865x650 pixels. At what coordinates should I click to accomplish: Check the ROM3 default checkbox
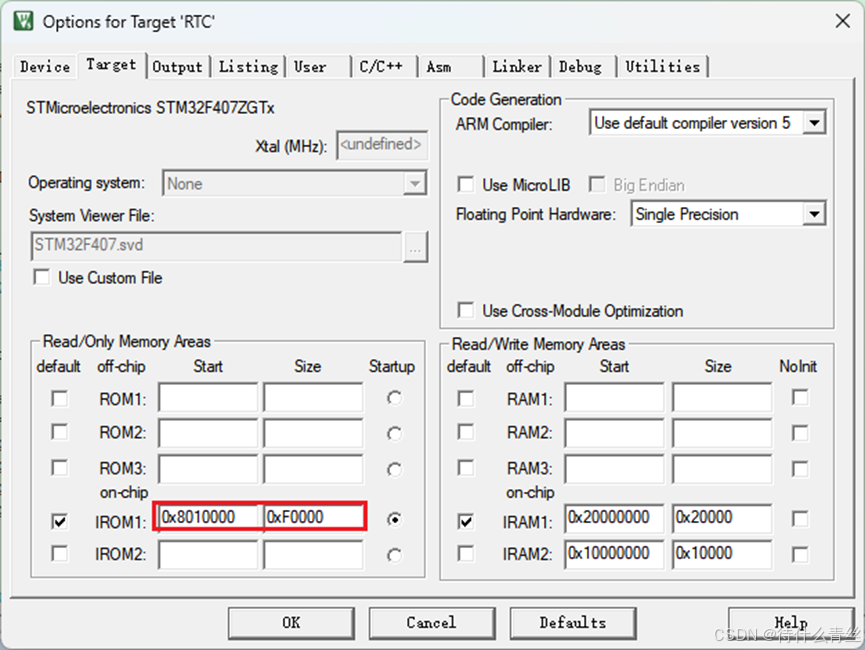tap(60, 468)
